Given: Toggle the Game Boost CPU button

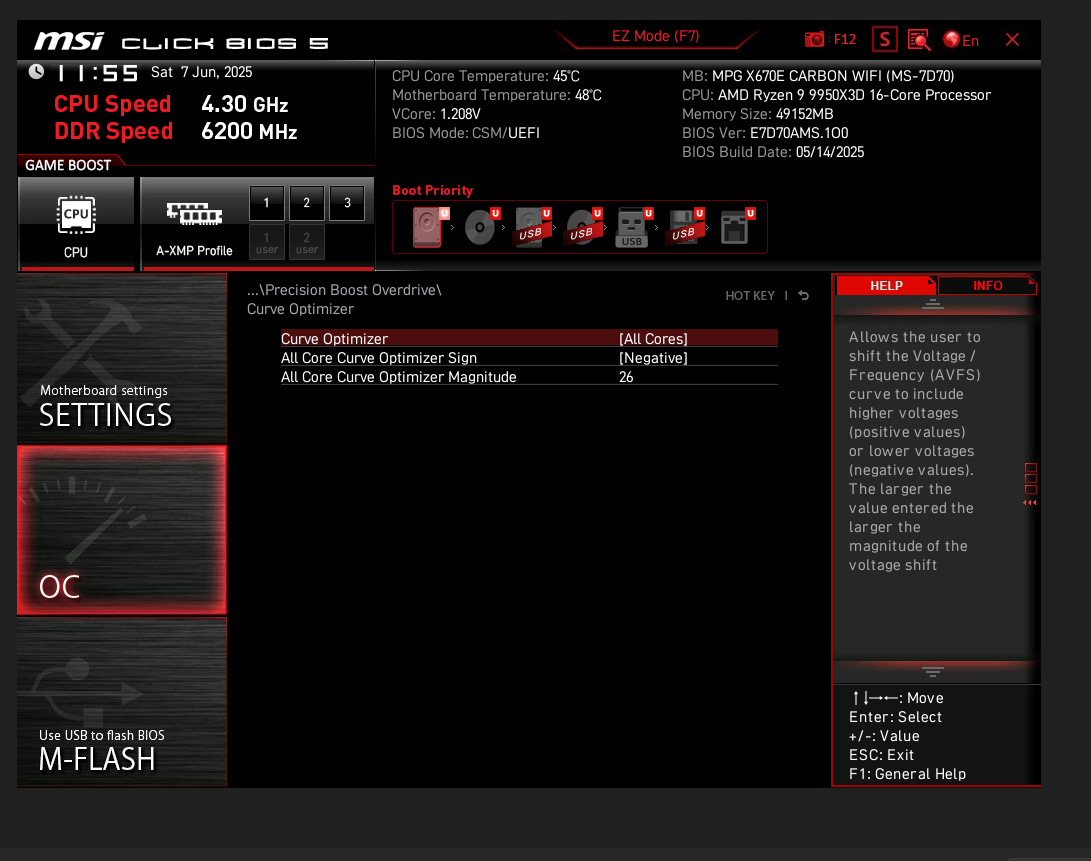Looking at the screenshot, I should click(x=76, y=223).
